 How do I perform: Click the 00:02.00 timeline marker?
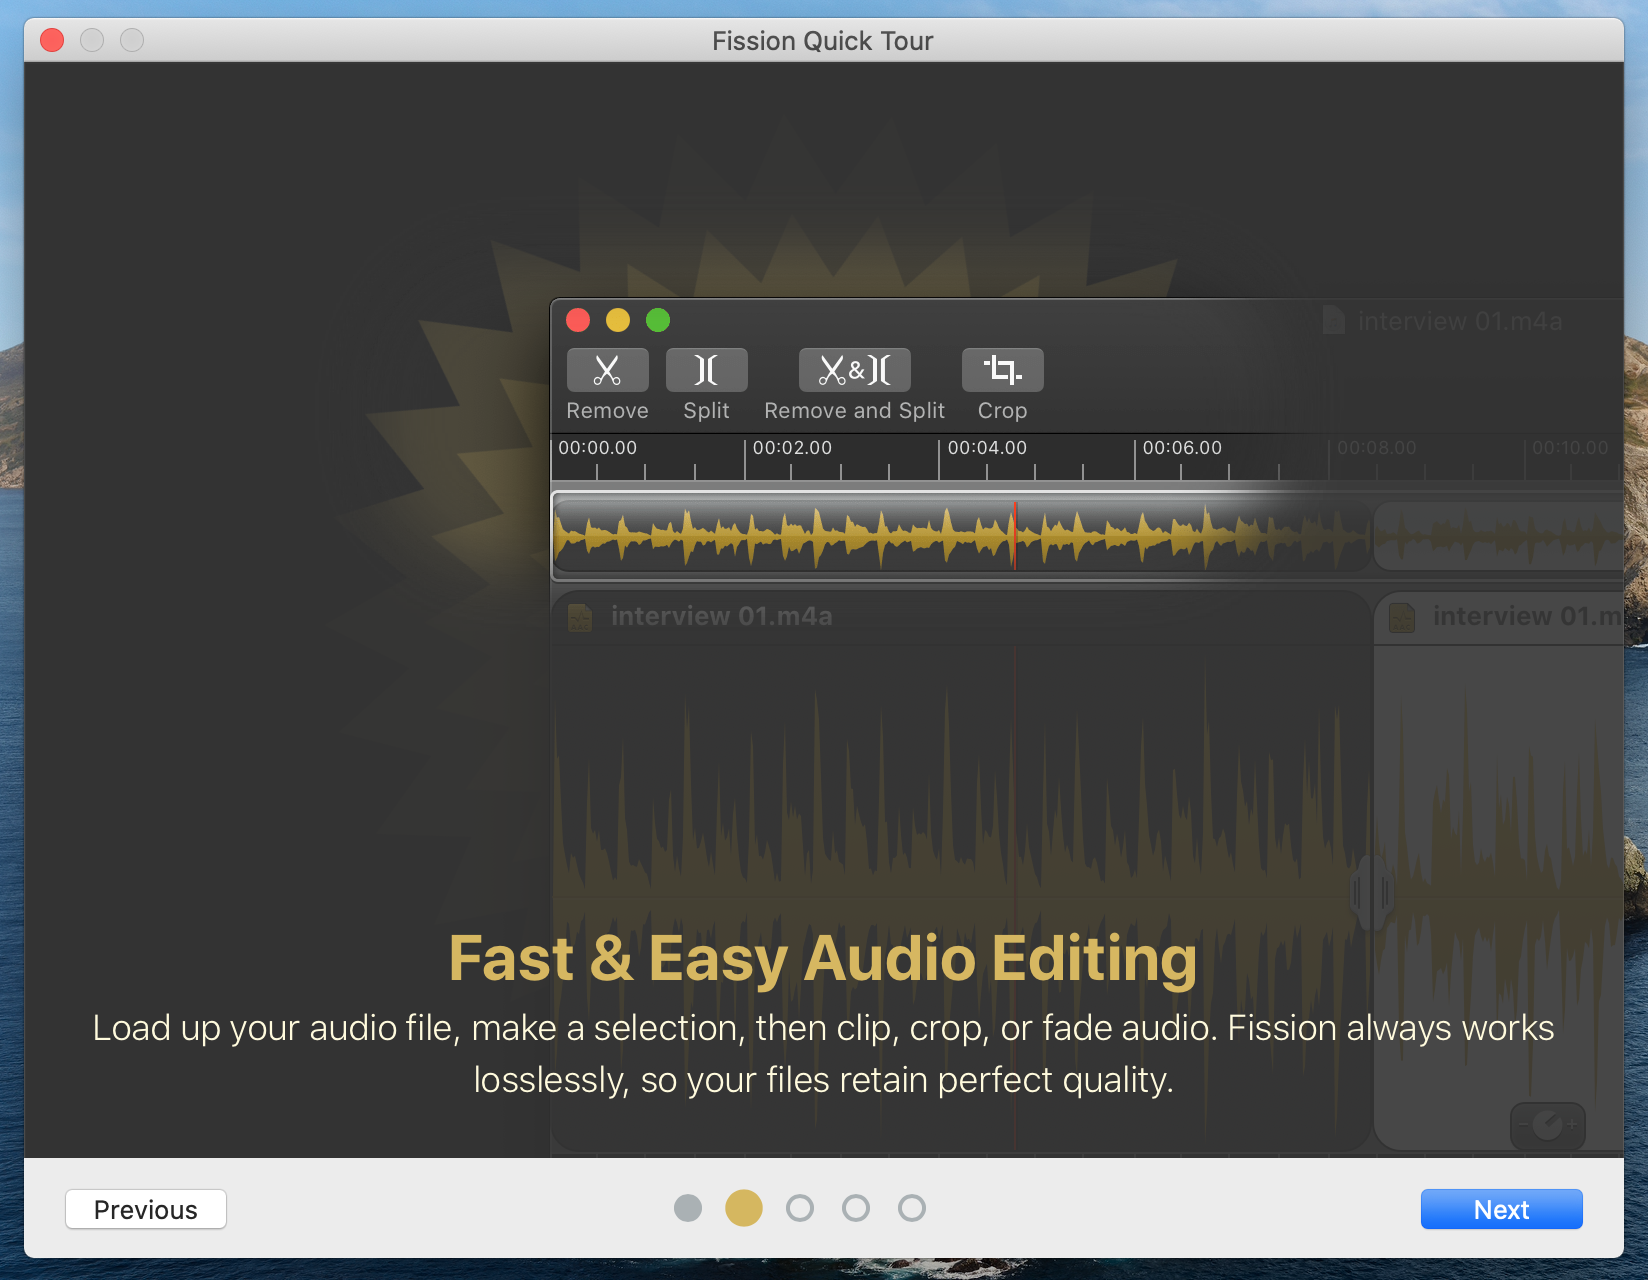792,448
